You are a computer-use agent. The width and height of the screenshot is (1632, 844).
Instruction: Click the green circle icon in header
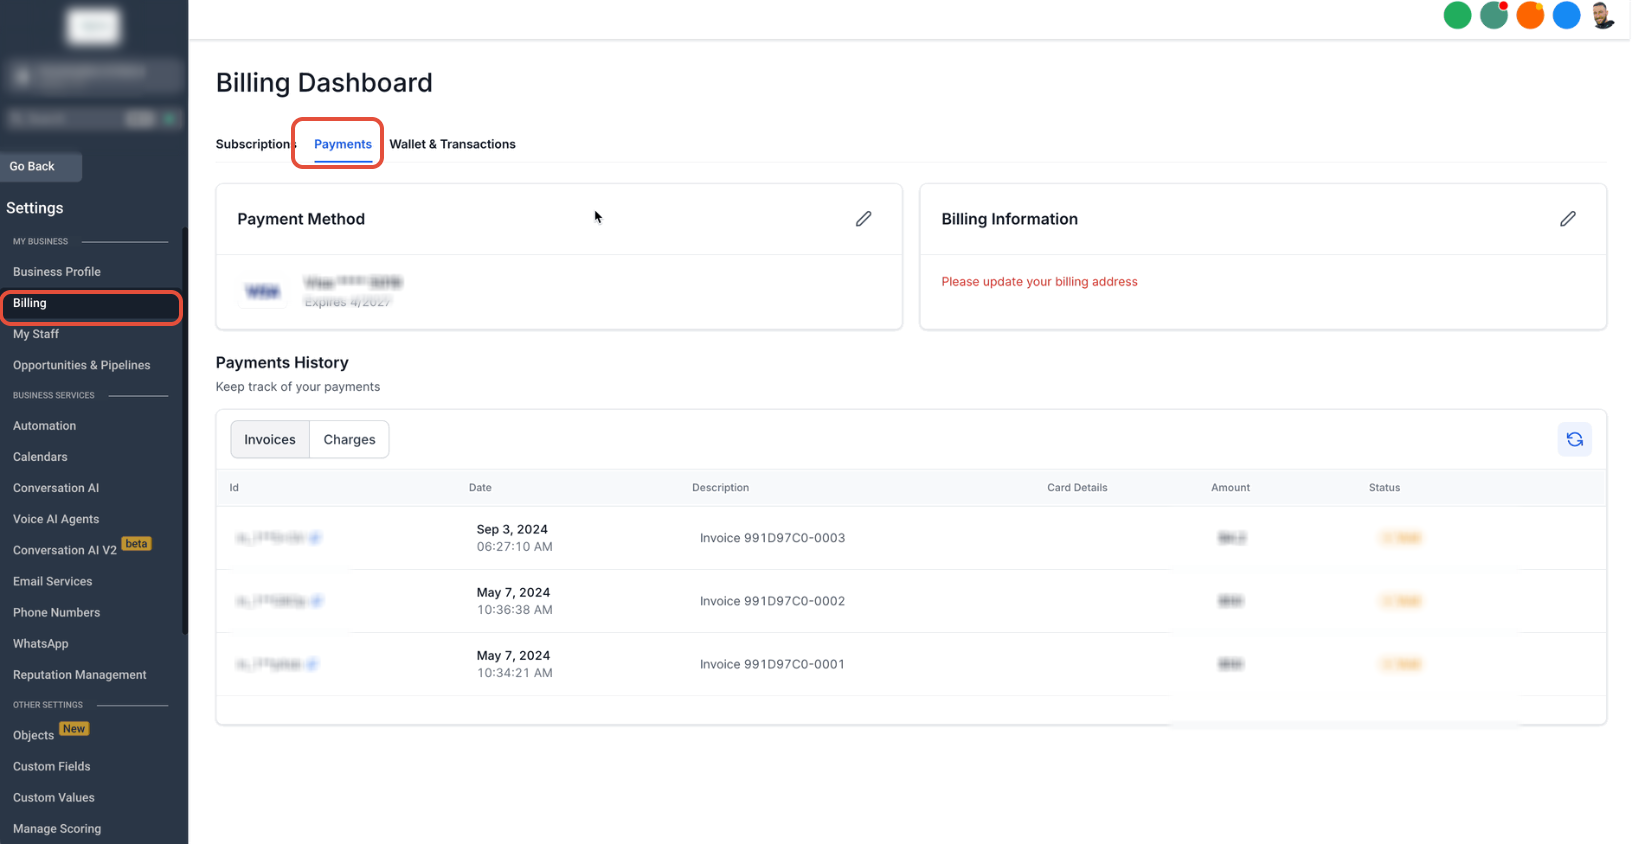coord(1457,15)
